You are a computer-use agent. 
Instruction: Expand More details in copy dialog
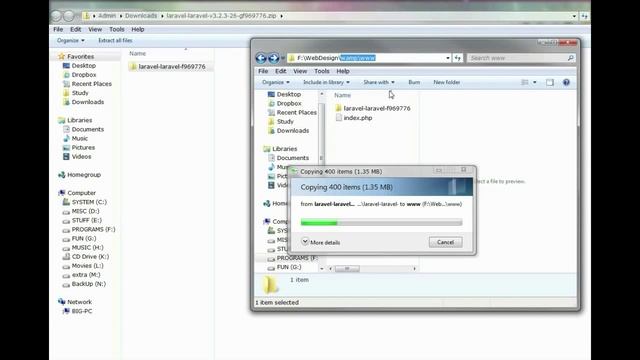(321, 242)
